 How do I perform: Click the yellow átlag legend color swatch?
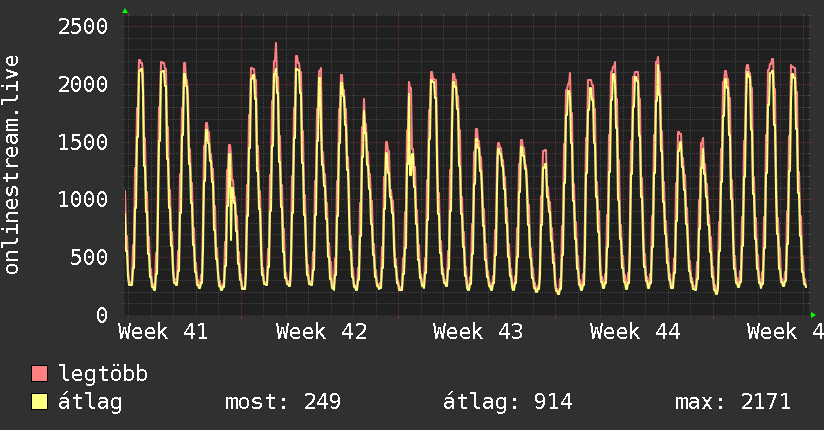(x=39, y=401)
